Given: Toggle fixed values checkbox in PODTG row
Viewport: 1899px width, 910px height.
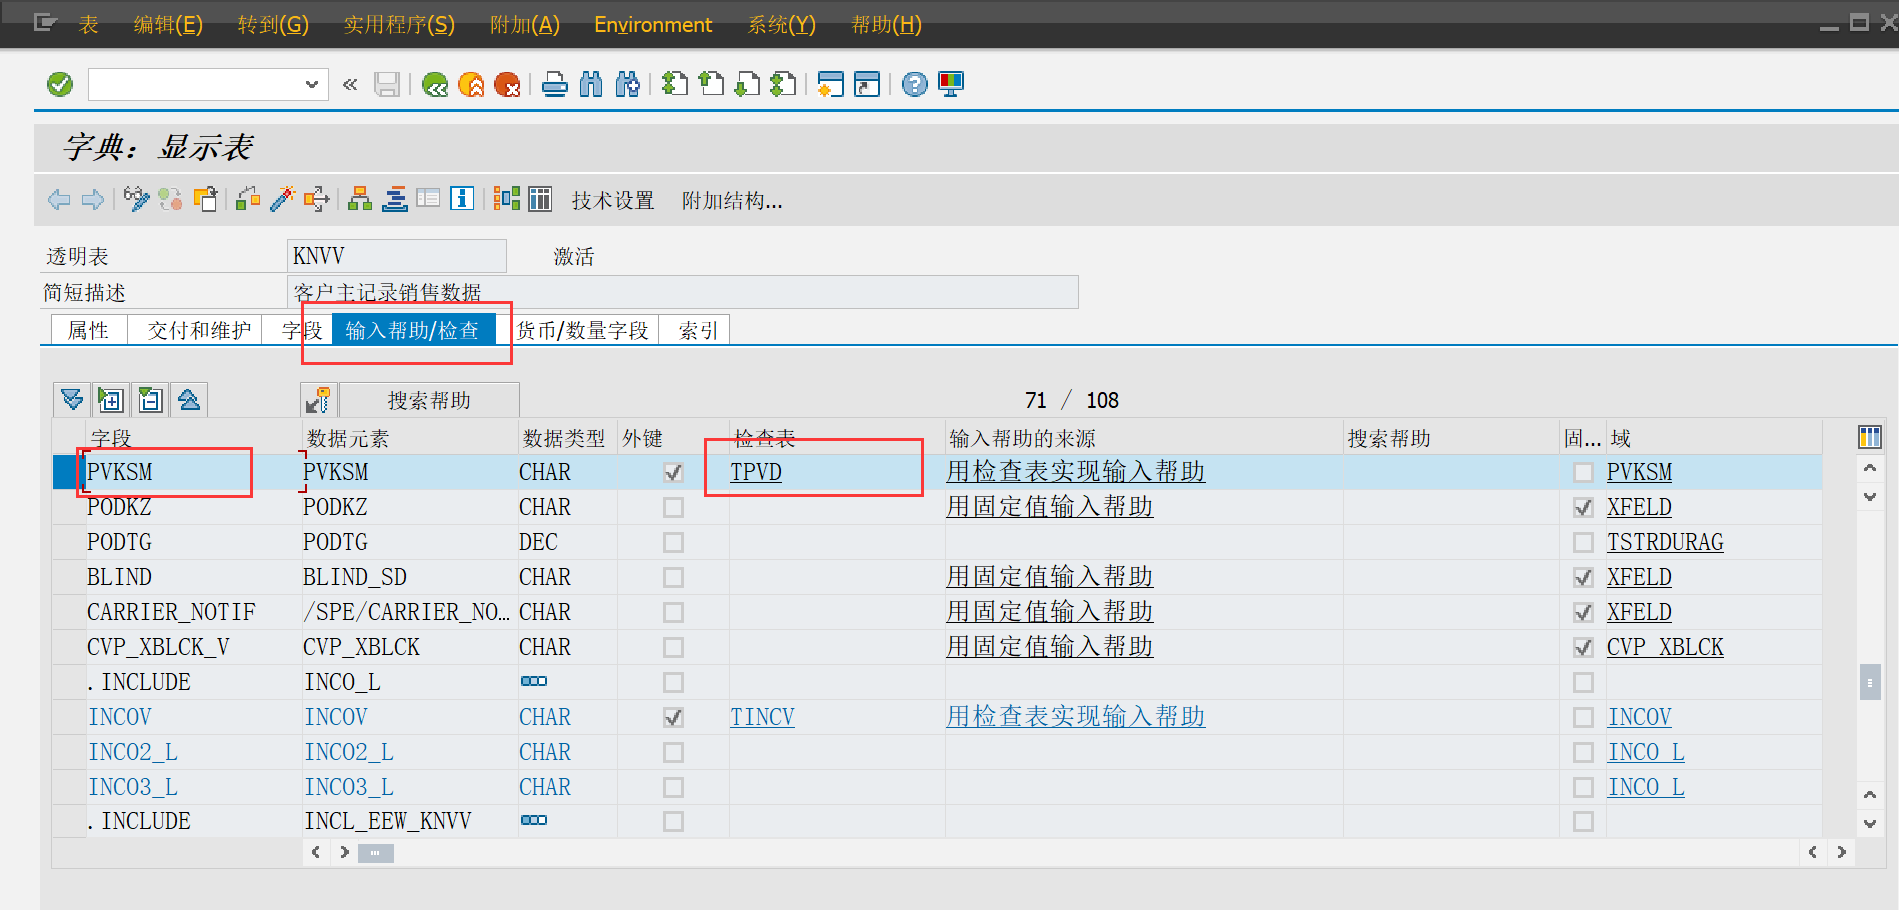Looking at the screenshot, I should pyautogui.click(x=1583, y=543).
